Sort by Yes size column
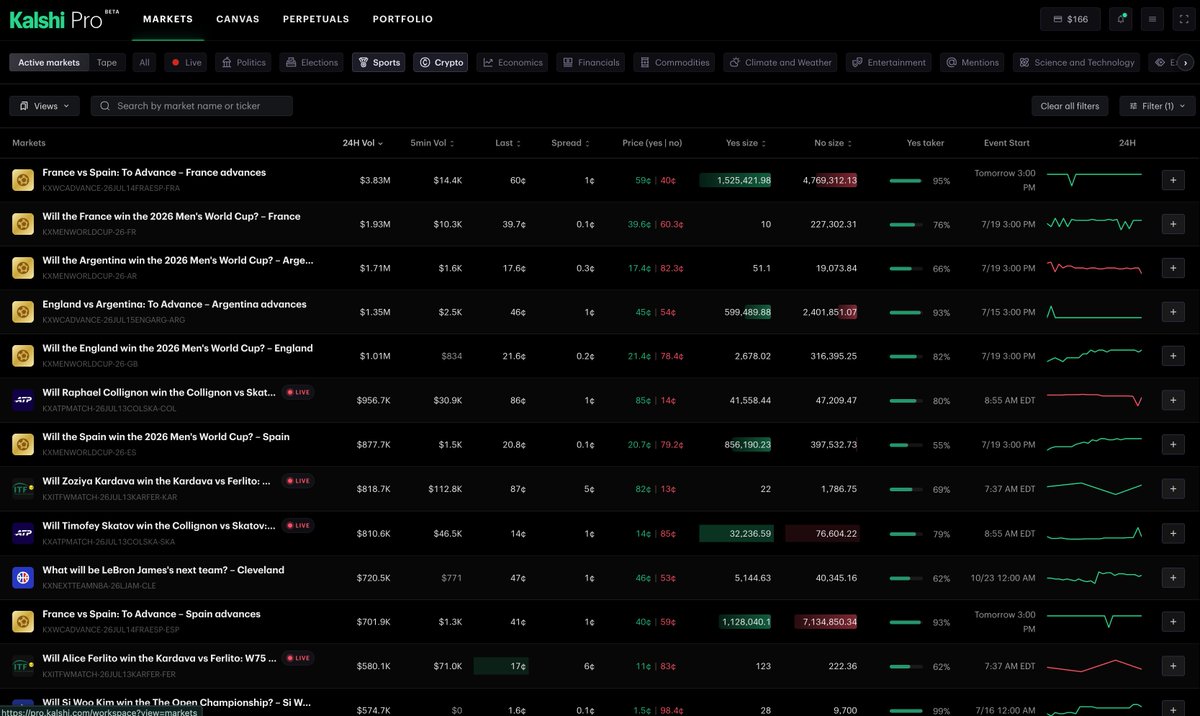This screenshot has width=1200, height=716. coord(745,143)
